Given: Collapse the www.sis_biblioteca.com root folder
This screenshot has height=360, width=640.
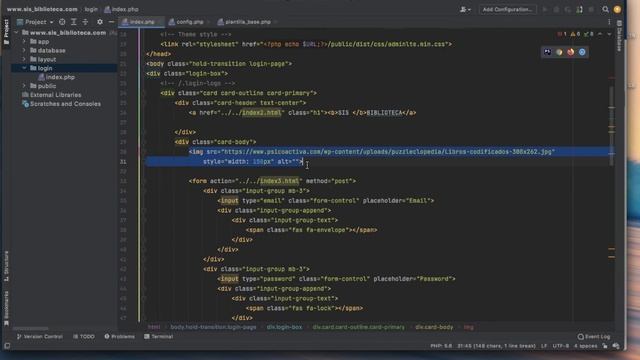Looking at the screenshot, I should click(16, 33).
